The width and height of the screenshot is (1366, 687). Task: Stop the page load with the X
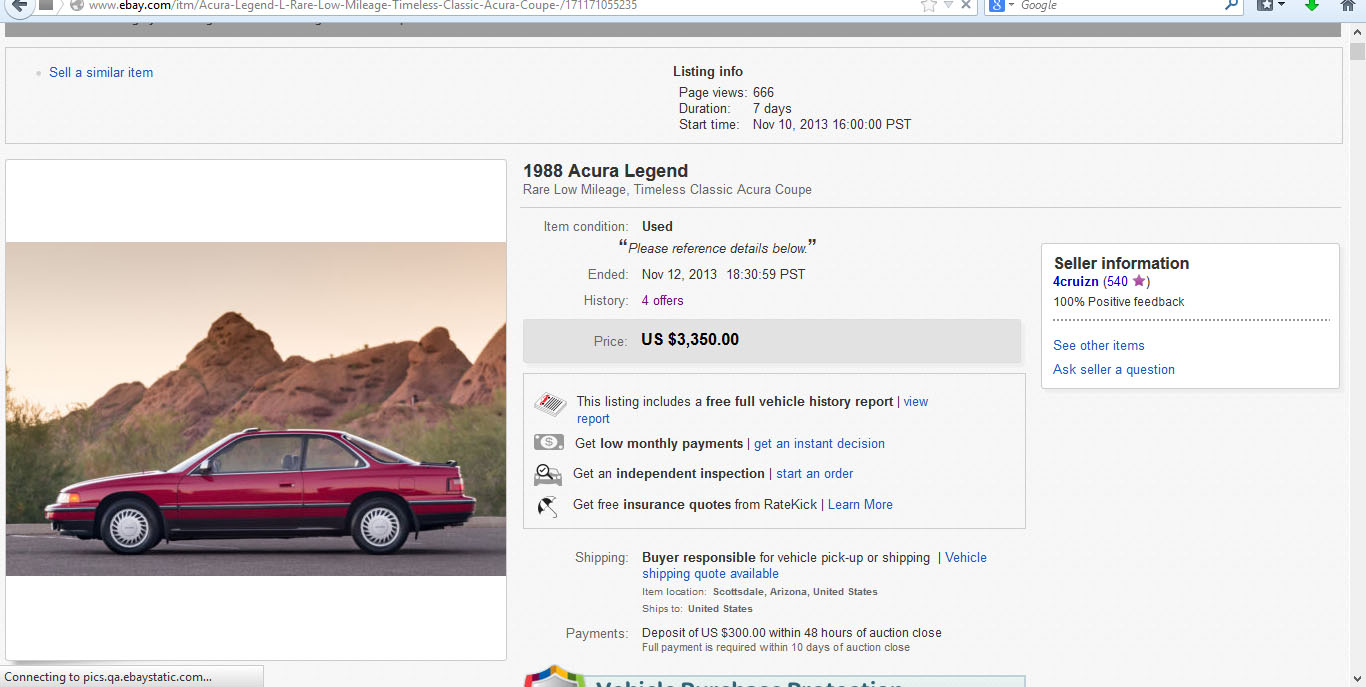coord(966,5)
